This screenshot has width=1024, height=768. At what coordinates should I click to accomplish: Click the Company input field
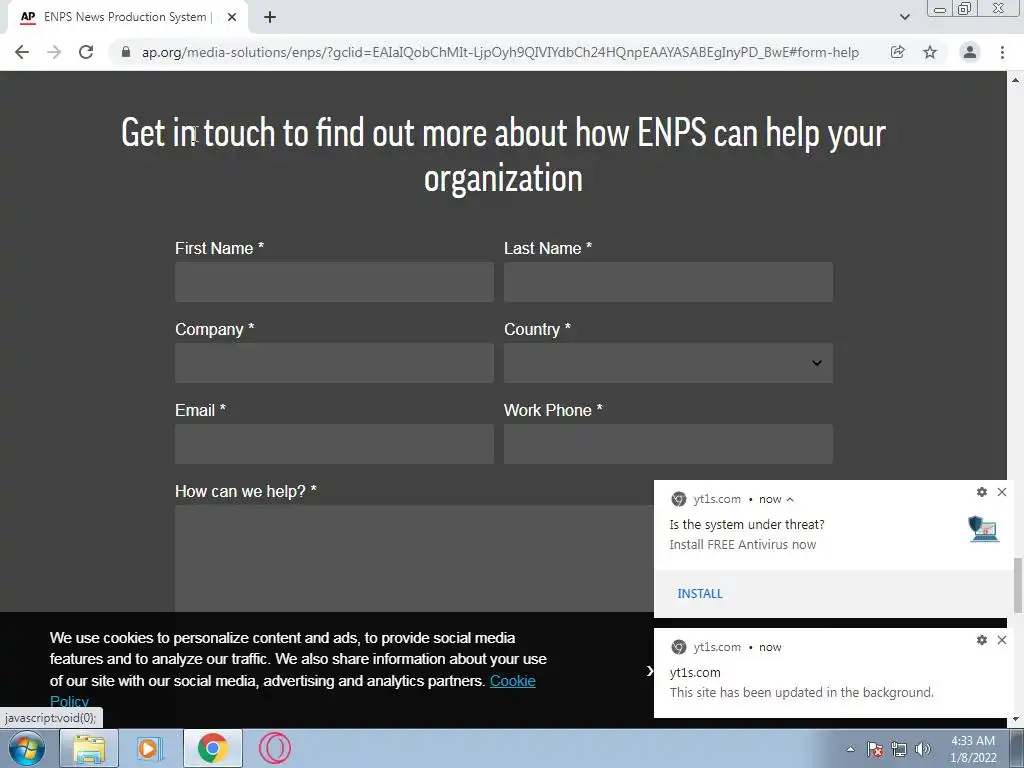pos(334,363)
